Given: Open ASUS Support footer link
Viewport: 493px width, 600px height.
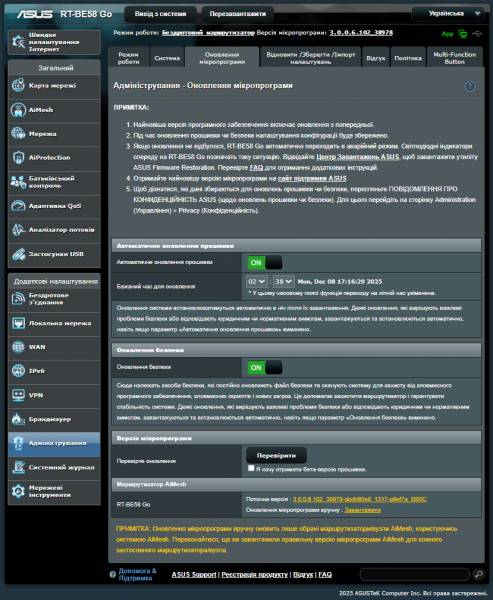Looking at the screenshot, I should [x=194, y=574].
